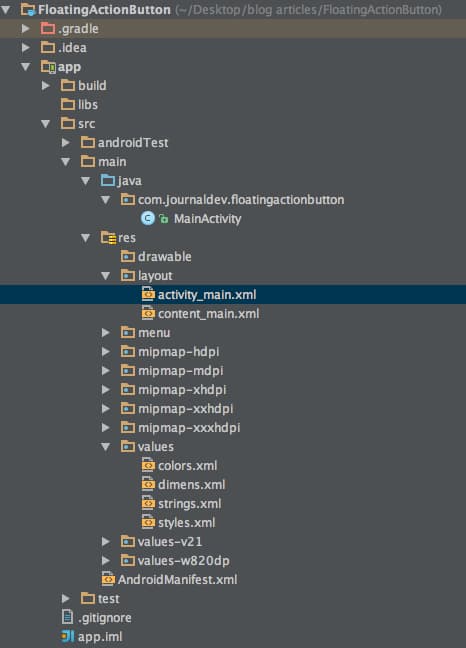Click the app.iml module file icon
Screen dimensions: 466x648
click(x=68, y=636)
